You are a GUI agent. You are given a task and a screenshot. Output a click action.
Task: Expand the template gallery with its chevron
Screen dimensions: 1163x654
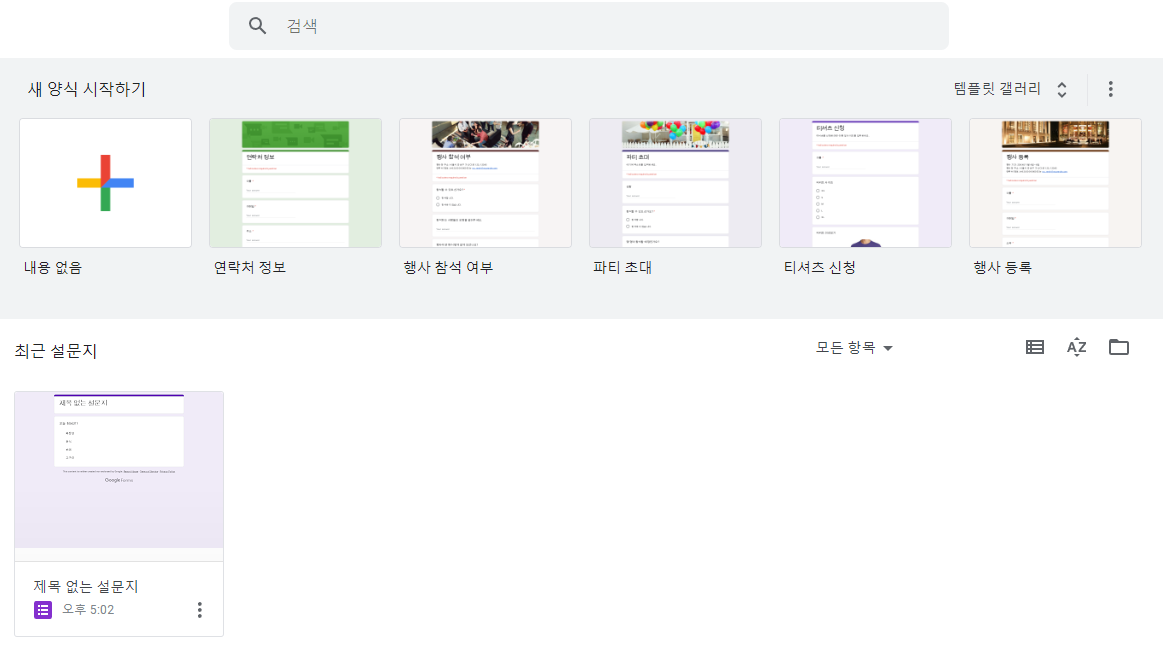(1061, 88)
